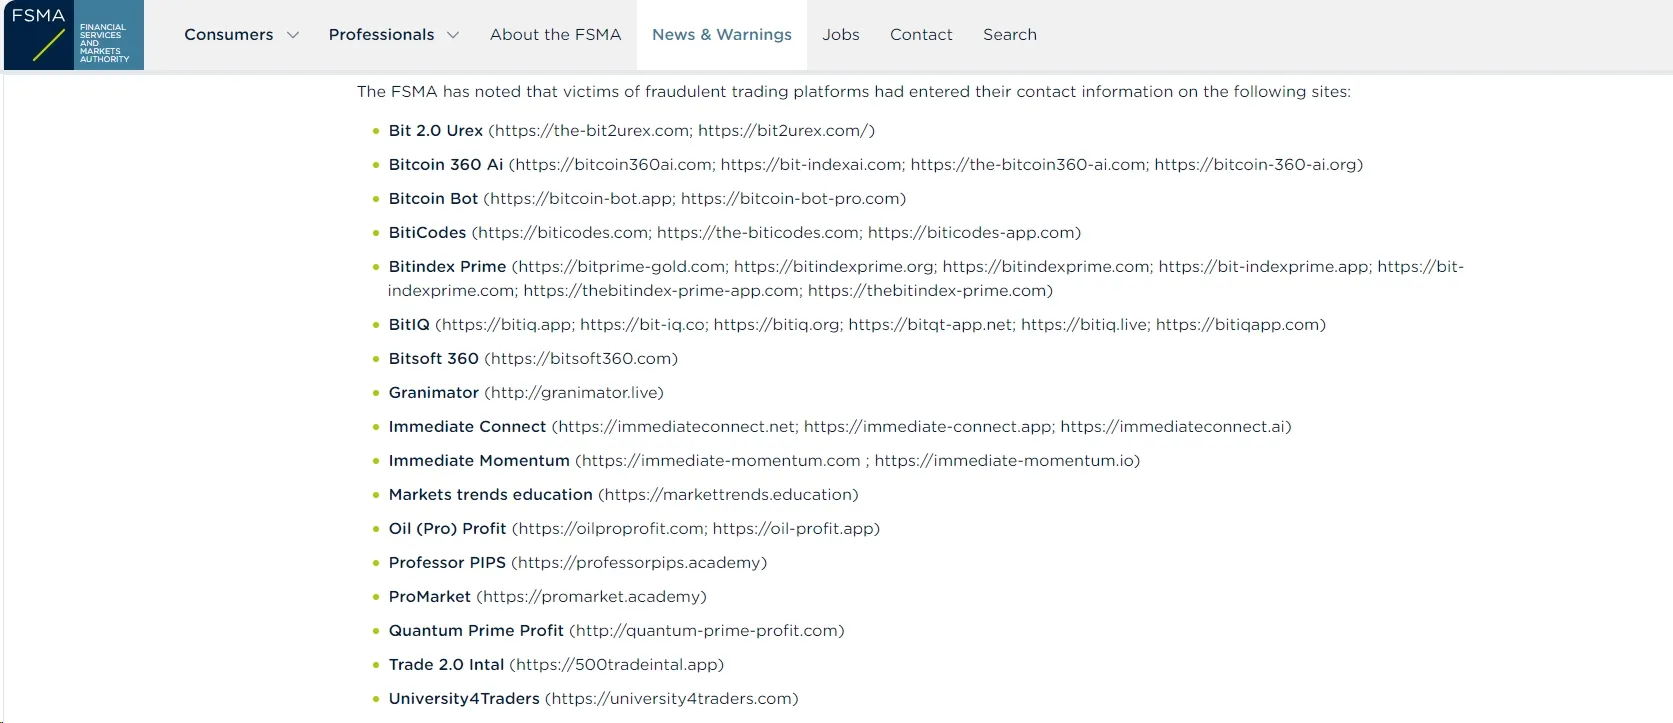Screen dimensions: 1673x723
Task: Select the Bitindex Prime entry name
Action: 447,267
